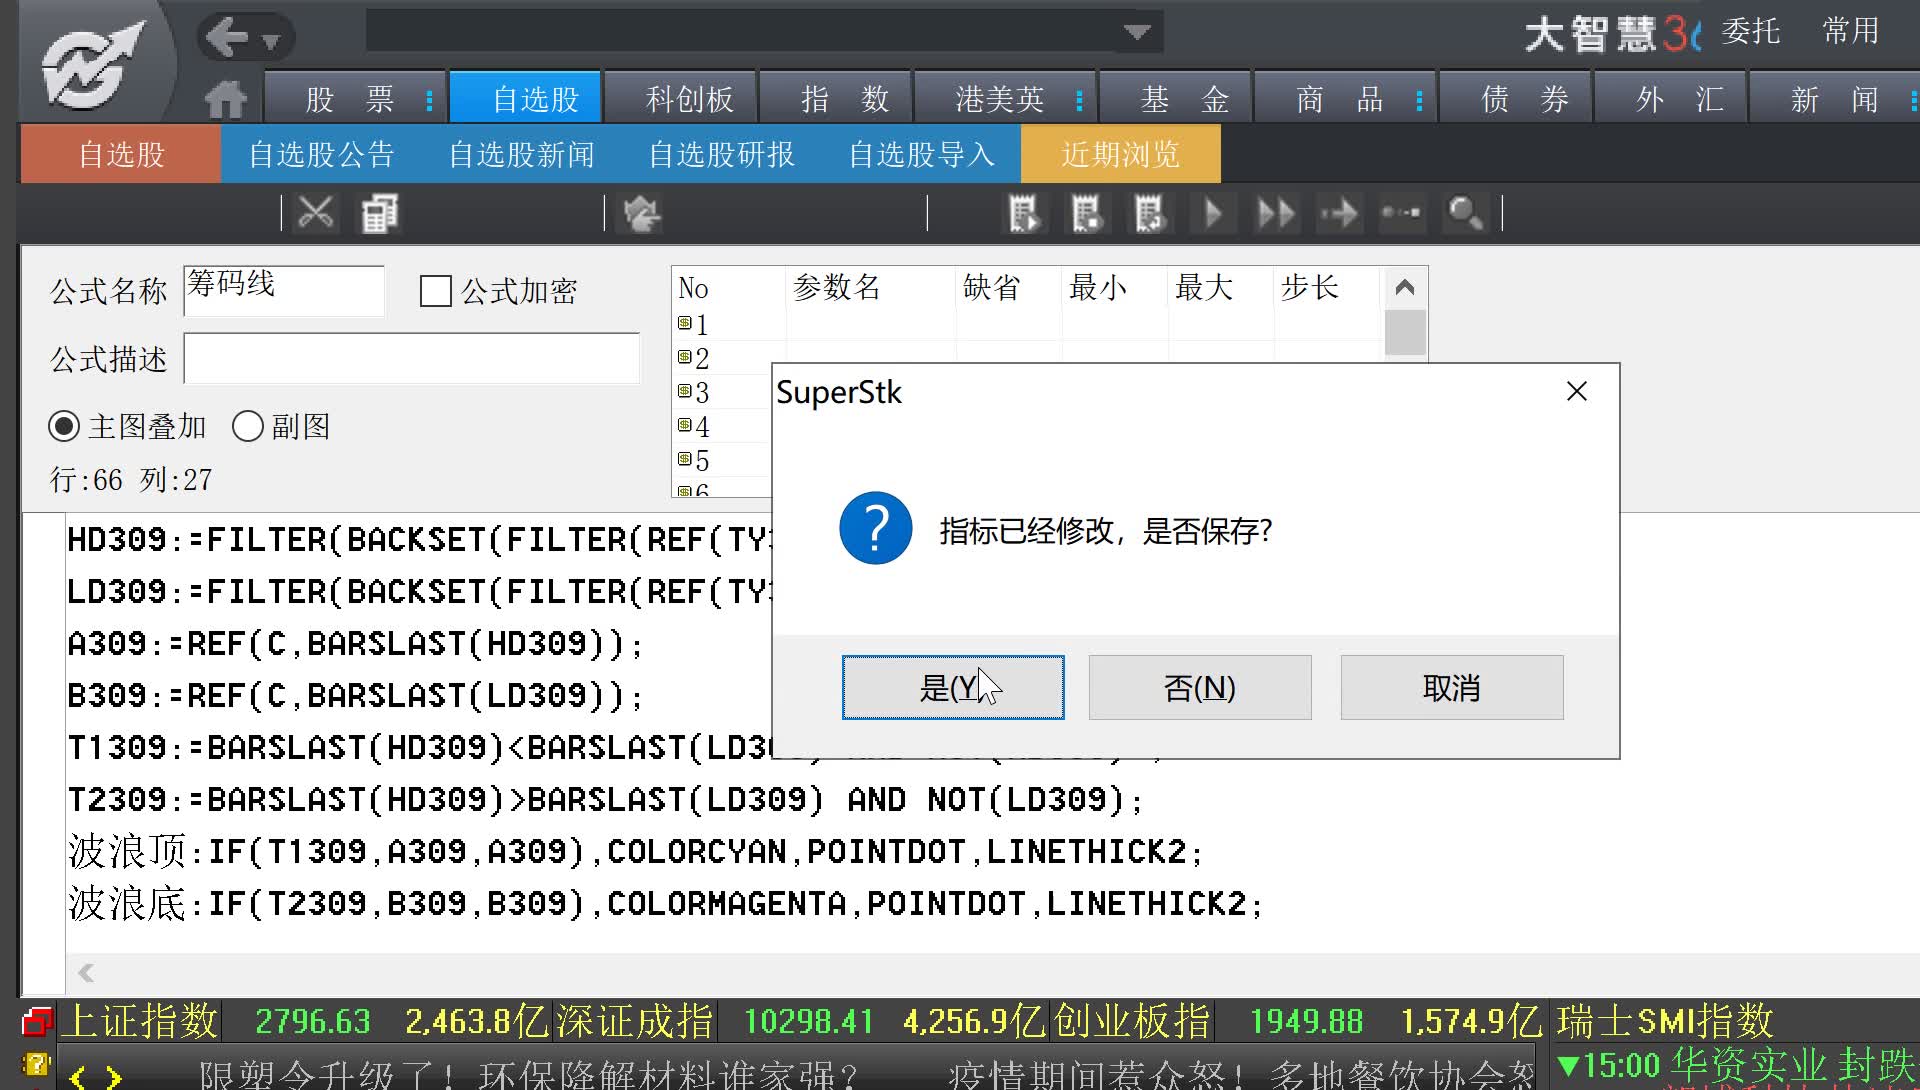Open the 自选股新闻 sub-tab
The width and height of the screenshot is (1920, 1090).
521,154
